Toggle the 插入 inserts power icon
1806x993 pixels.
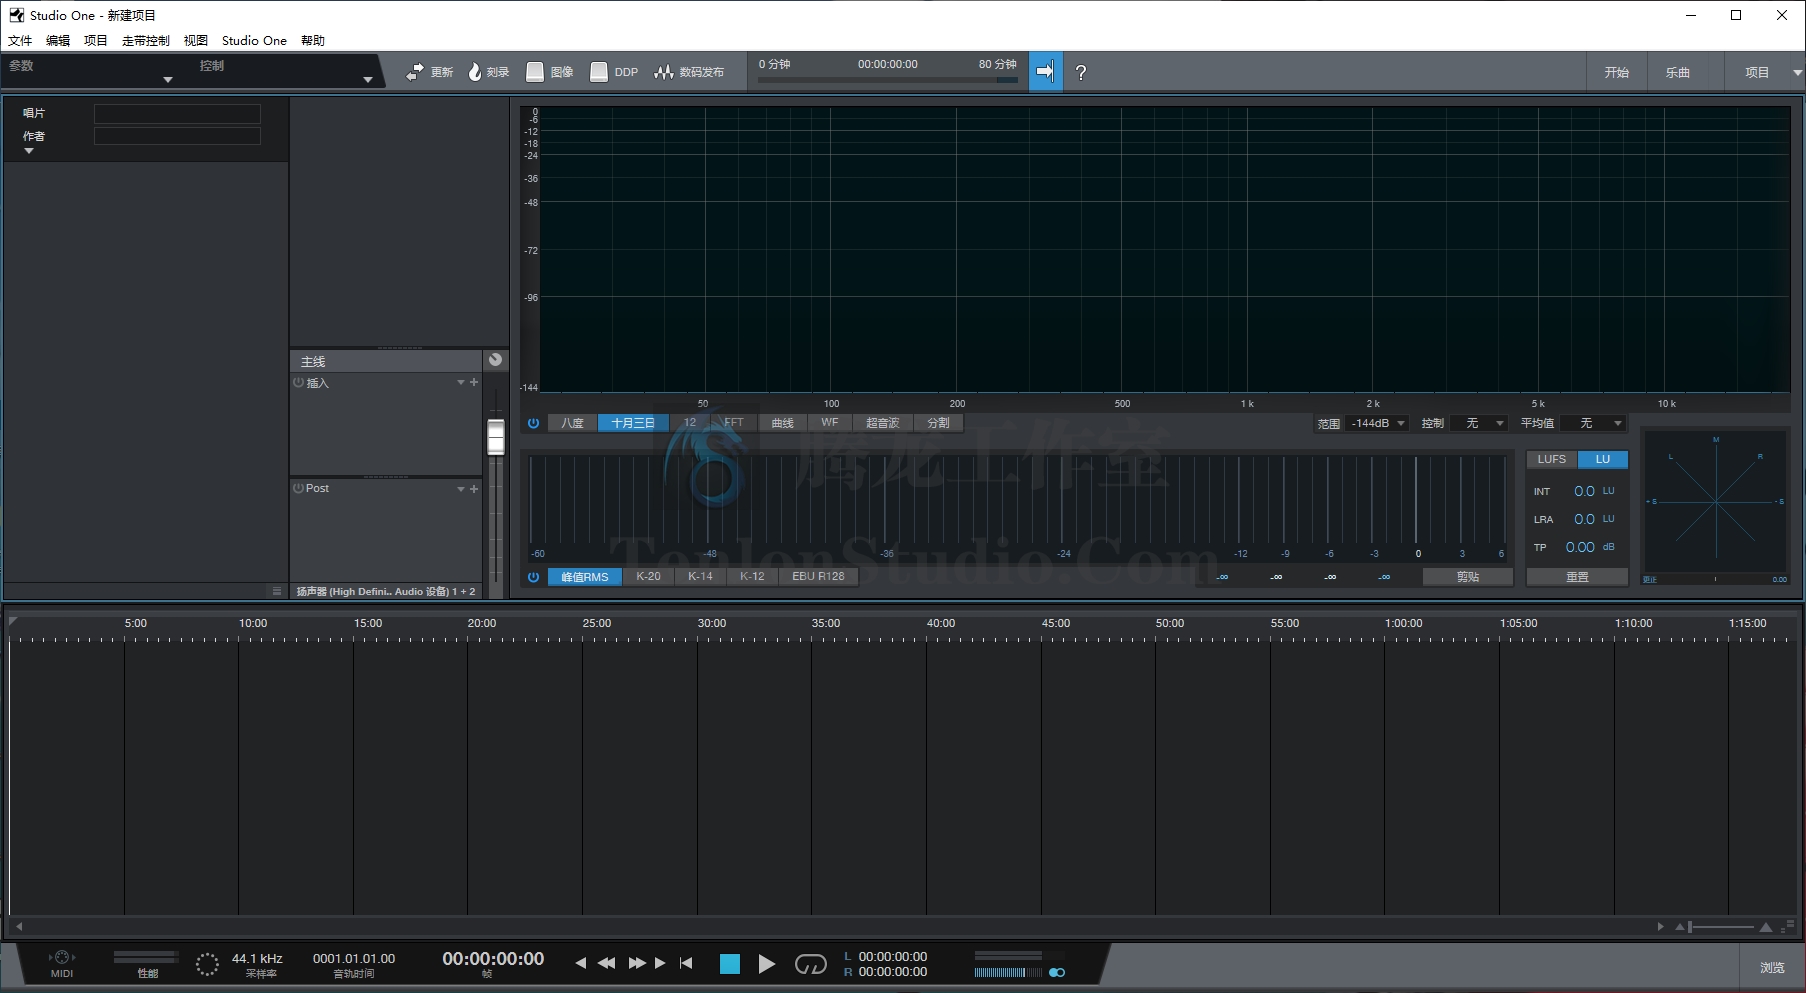pyautogui.click(x=298, y=382)
